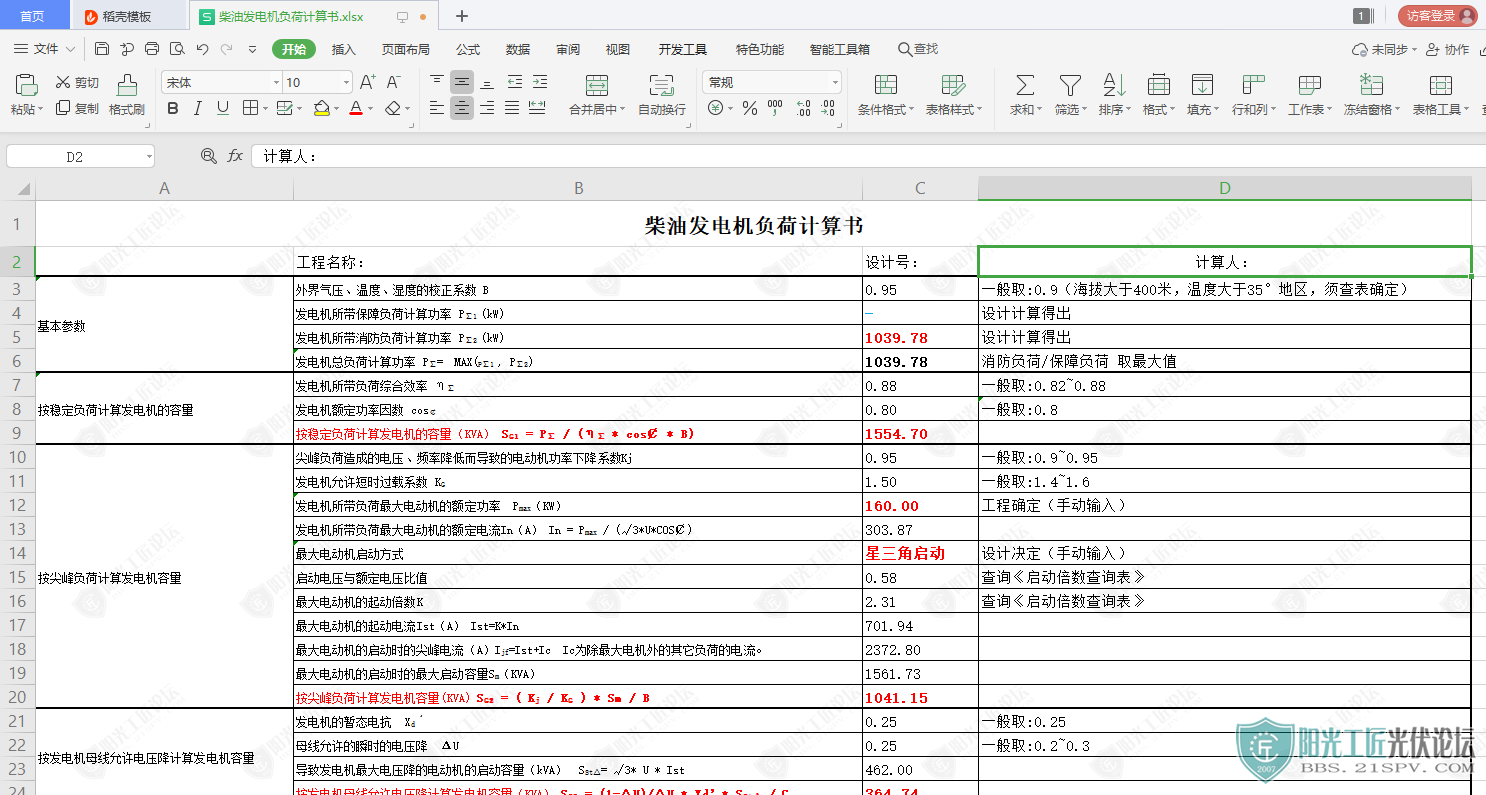The image size is (1486, 795).
Task: Click the fx insert function icon
Action: 235,156
